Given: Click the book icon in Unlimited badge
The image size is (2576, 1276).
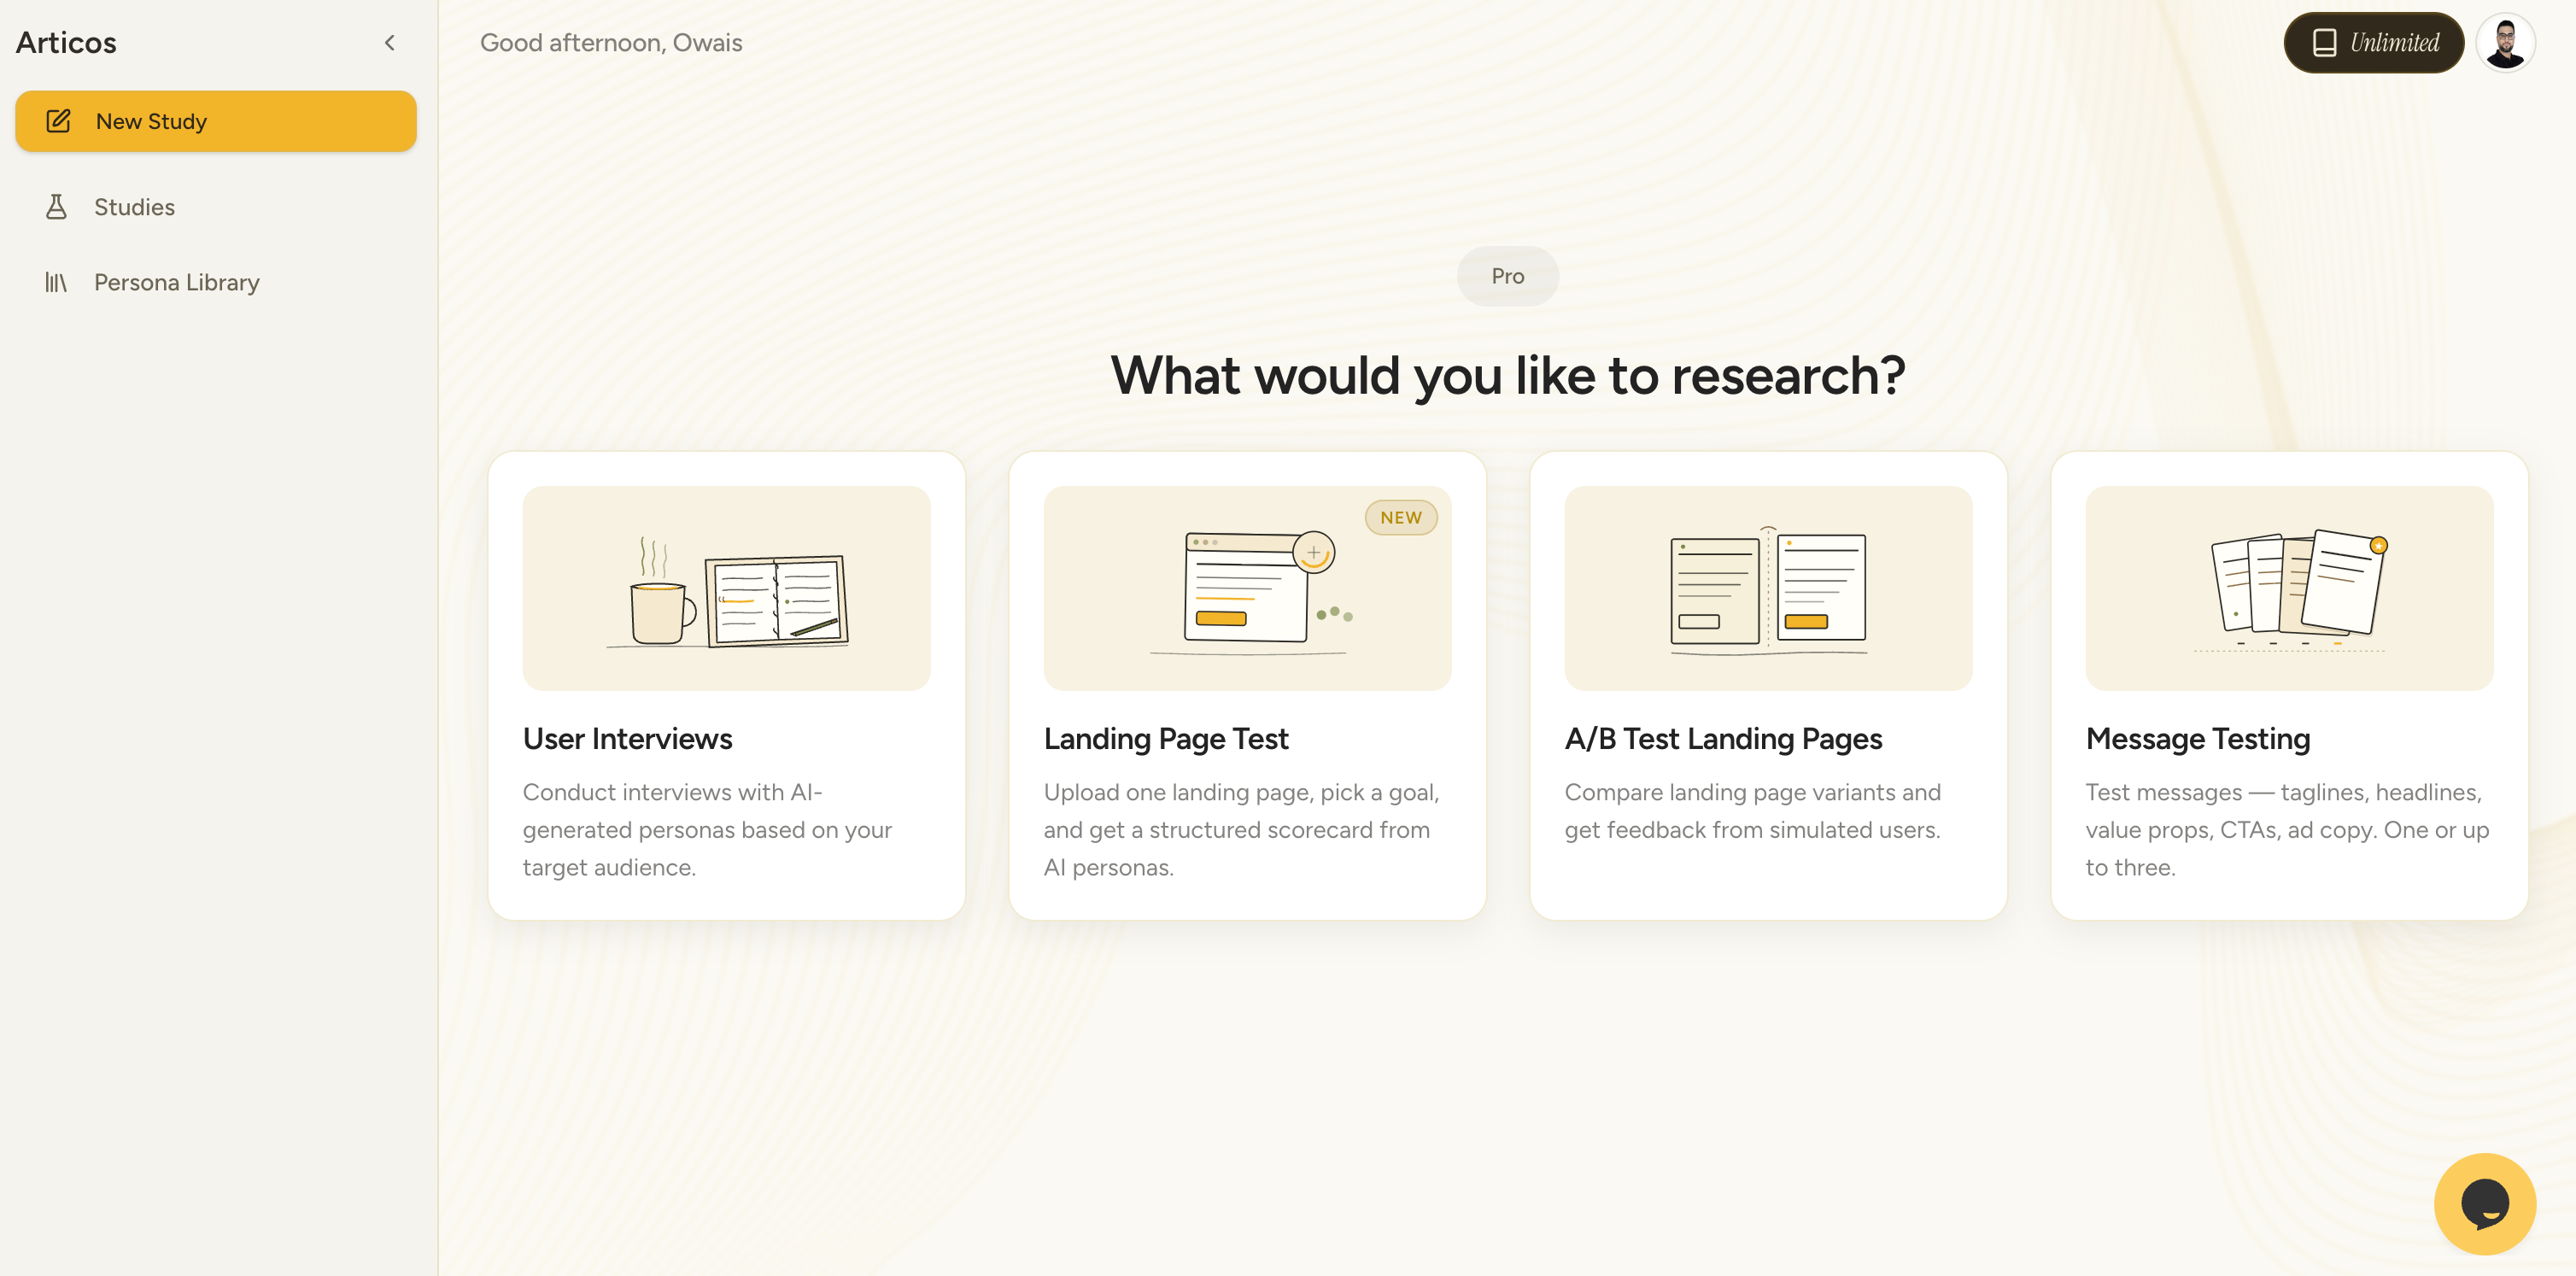Looking at the screenshot, I should point(2324,43).
